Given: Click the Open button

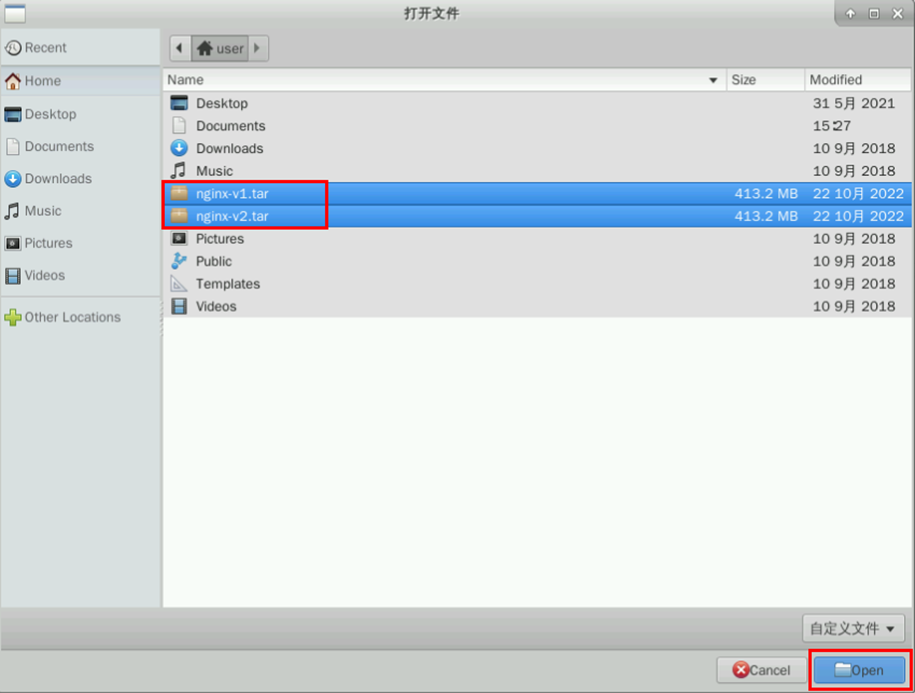Looking at the screenshot, I should click(x=859, y=670).
